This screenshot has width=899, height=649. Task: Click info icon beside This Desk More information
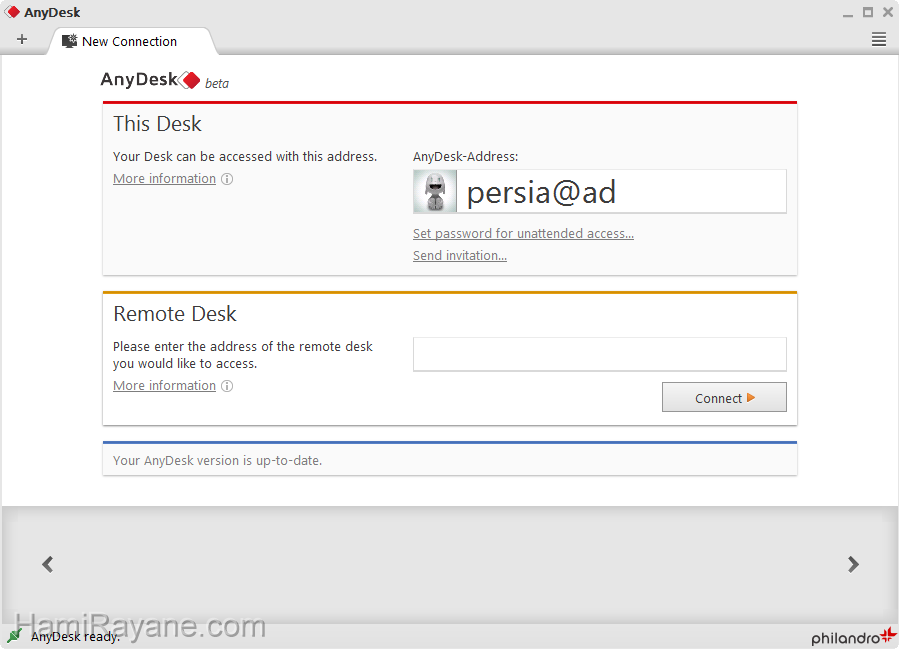[227, 179]
